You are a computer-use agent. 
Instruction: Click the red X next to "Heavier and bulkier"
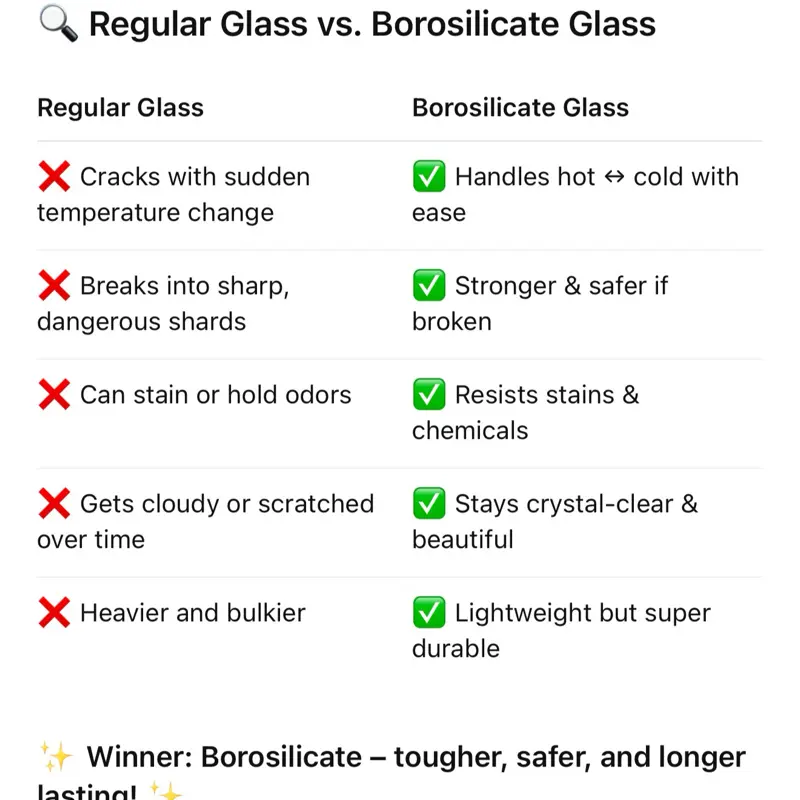[54, 613]
